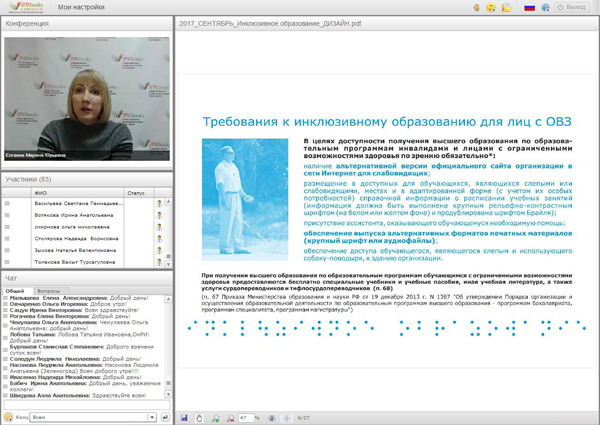Click chat message from Мальцева Елена Александровна

coord(79,298)
